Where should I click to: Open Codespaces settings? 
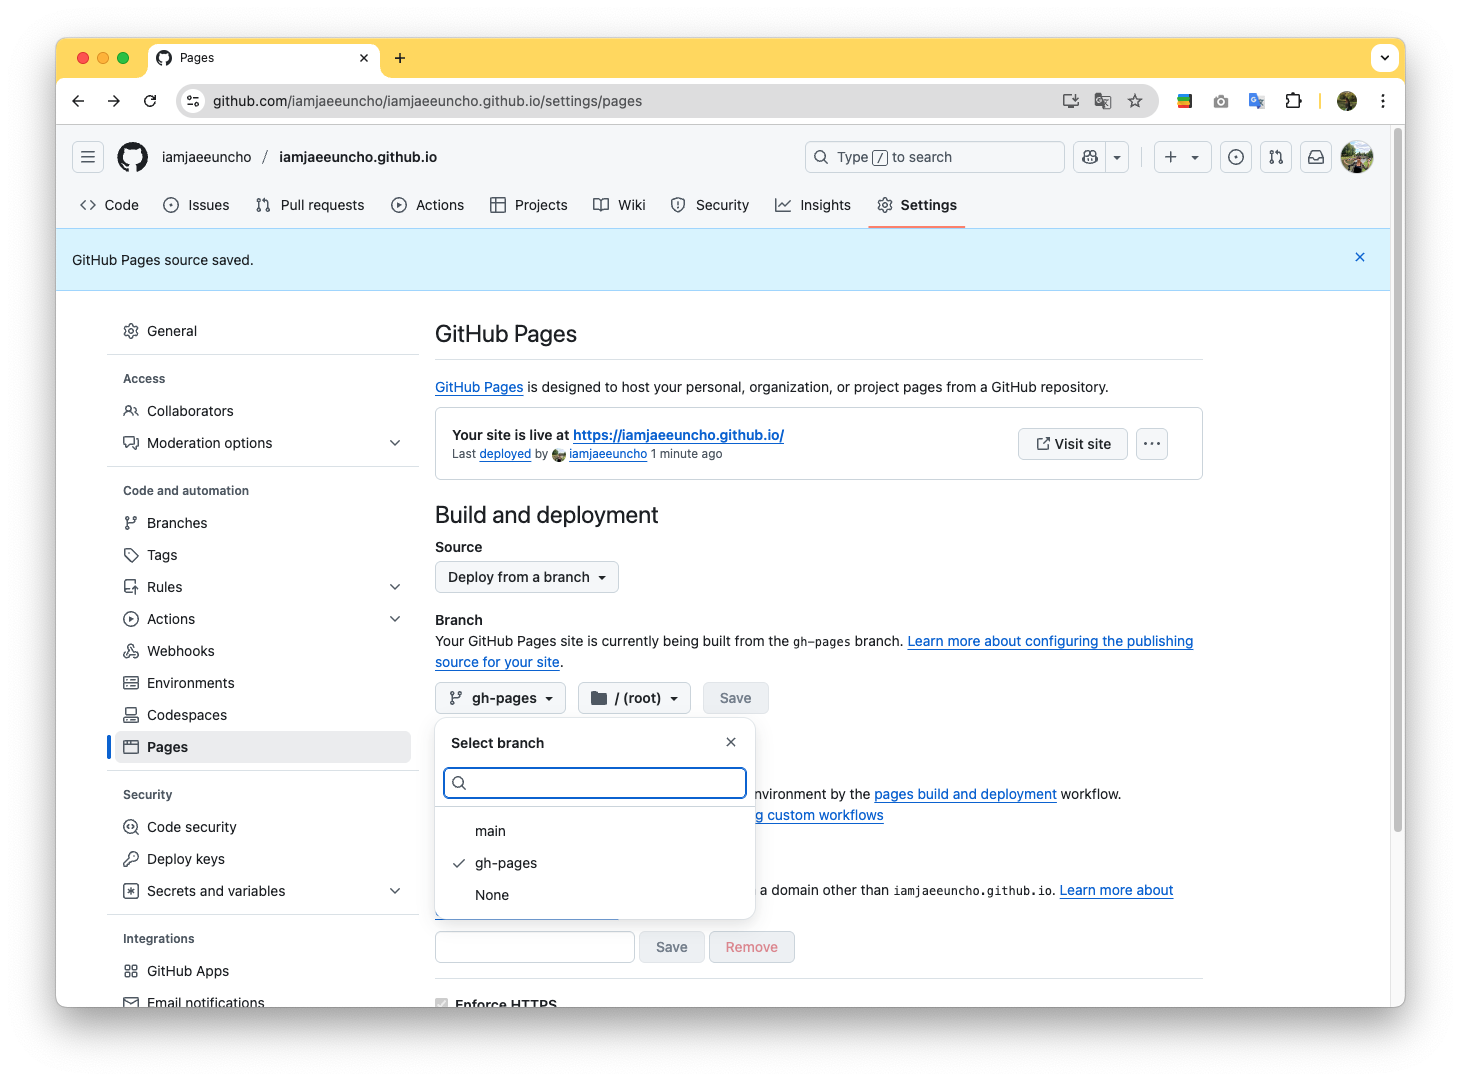(263, 715)
